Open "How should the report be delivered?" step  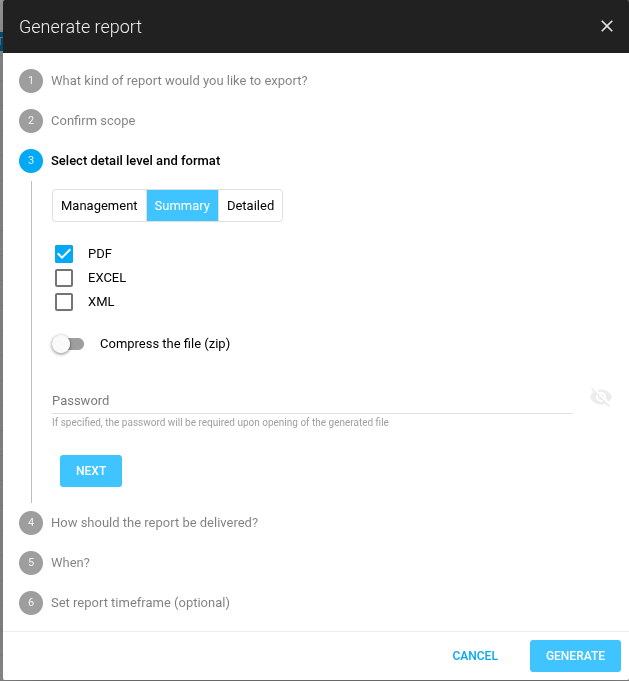(154, 522)
